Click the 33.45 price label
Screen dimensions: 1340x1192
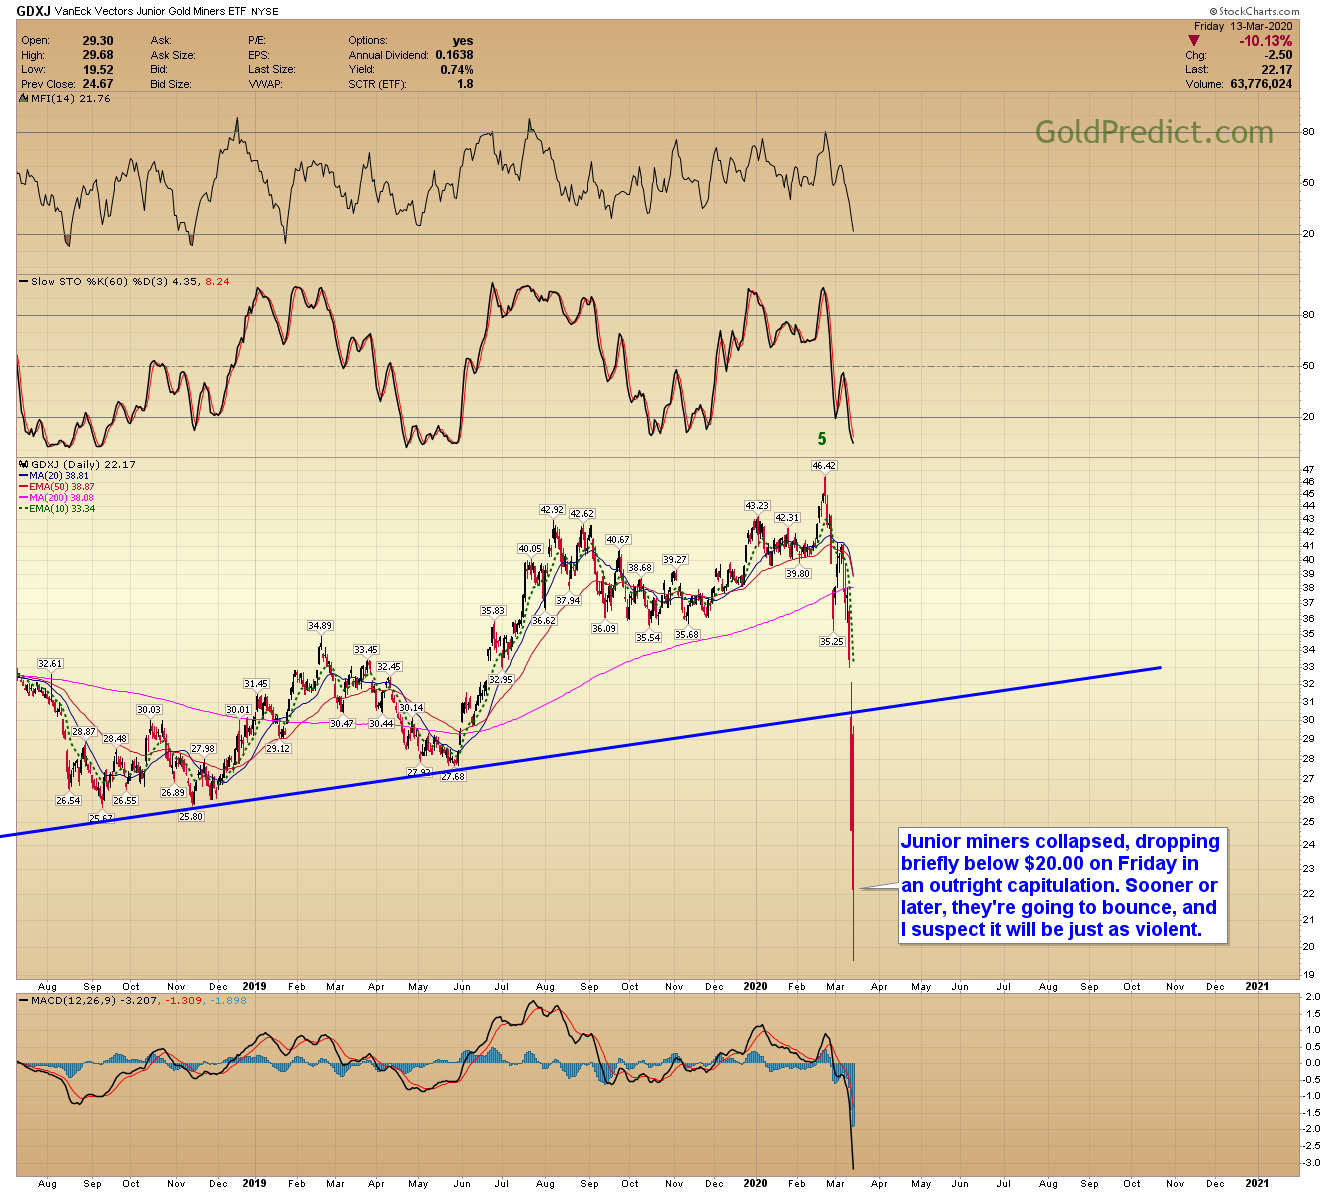[x=366, y=650]
